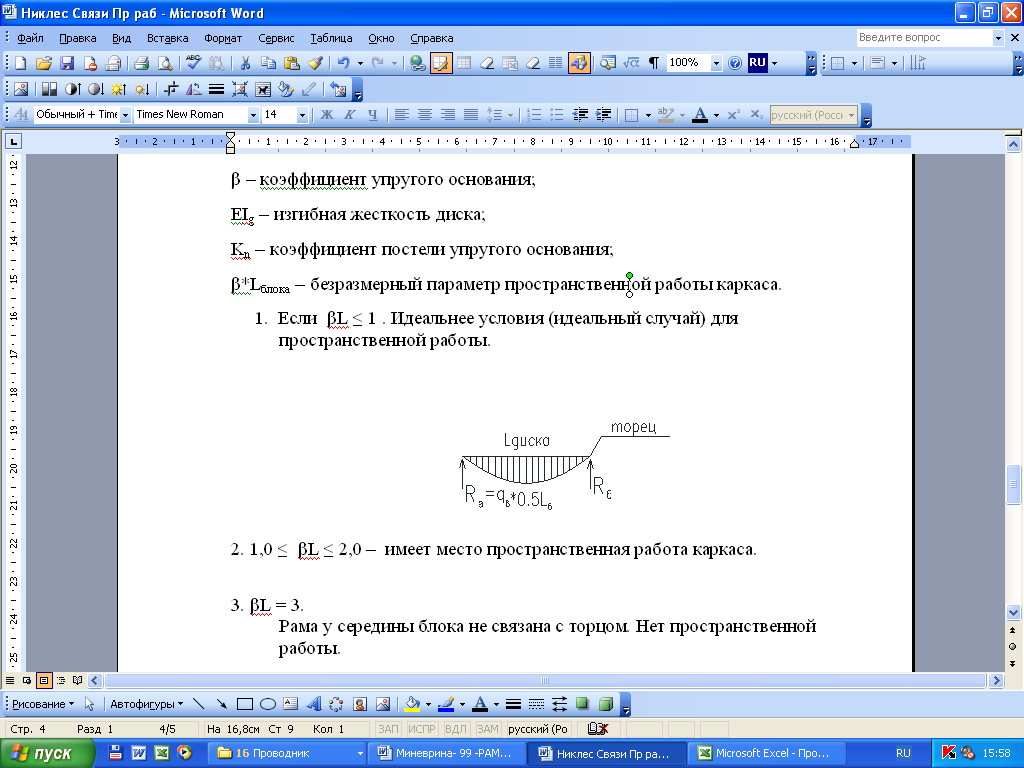The image size is (1024, 768).
Task: Switch to Microsoft Excel taskbar window
Action: (767, 753)
